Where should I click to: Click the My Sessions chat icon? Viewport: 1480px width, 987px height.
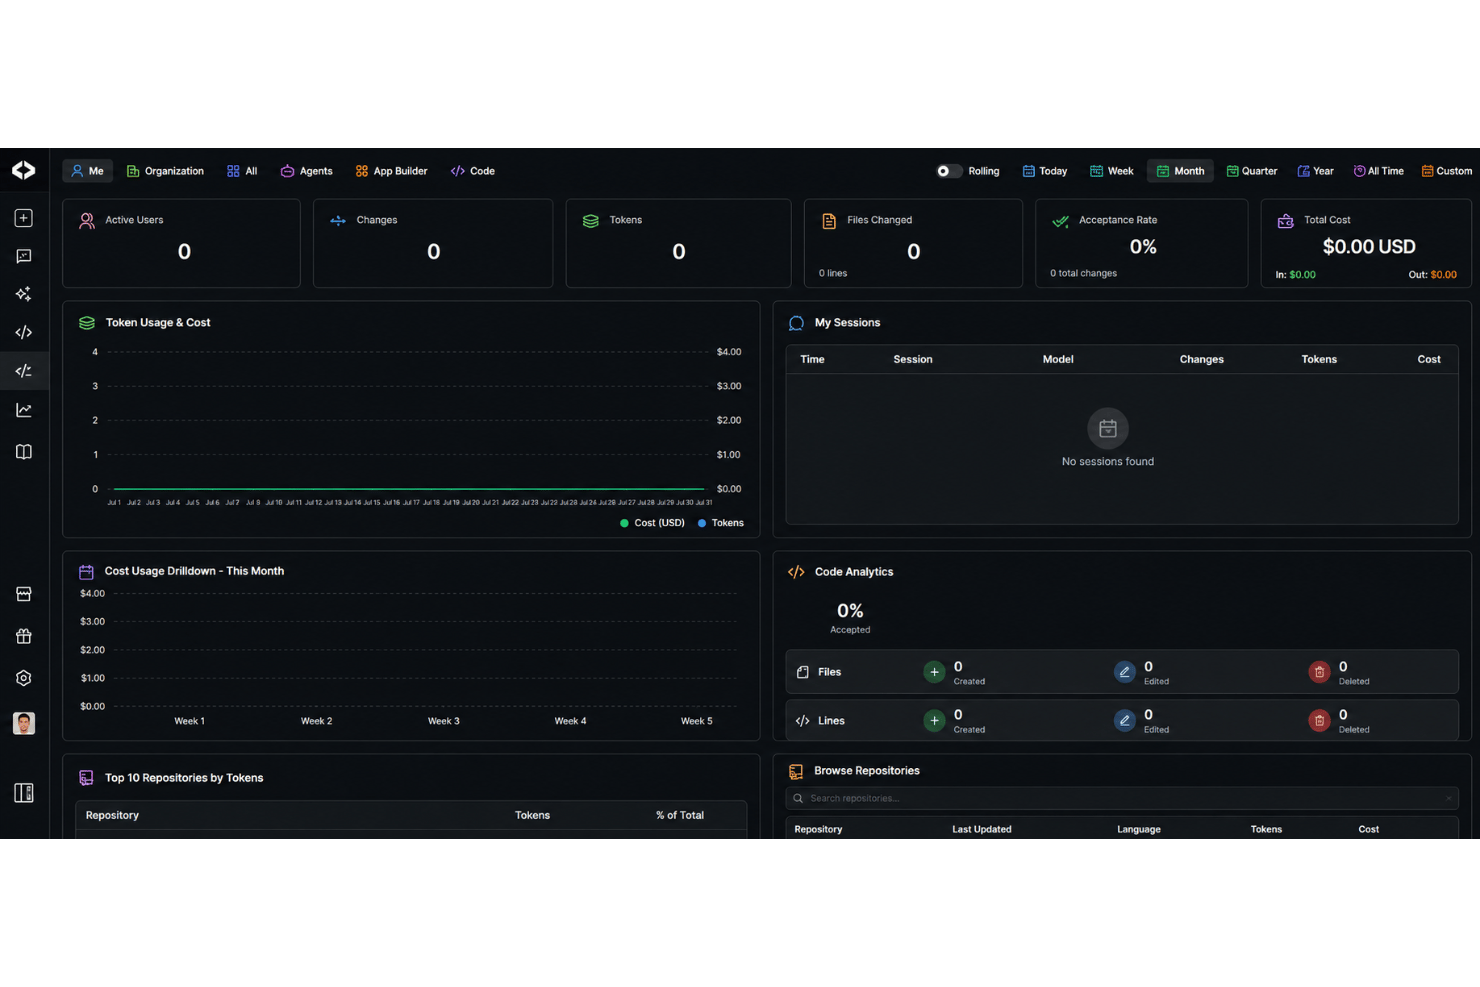pyautogui.click(x=796, y=323)
